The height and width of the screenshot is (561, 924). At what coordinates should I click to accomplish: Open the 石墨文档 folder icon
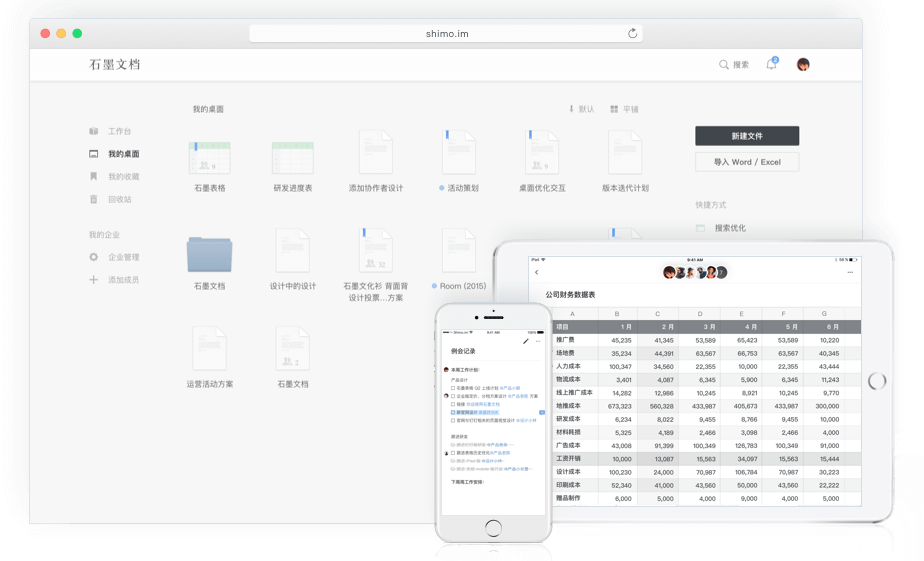[209, 253]
